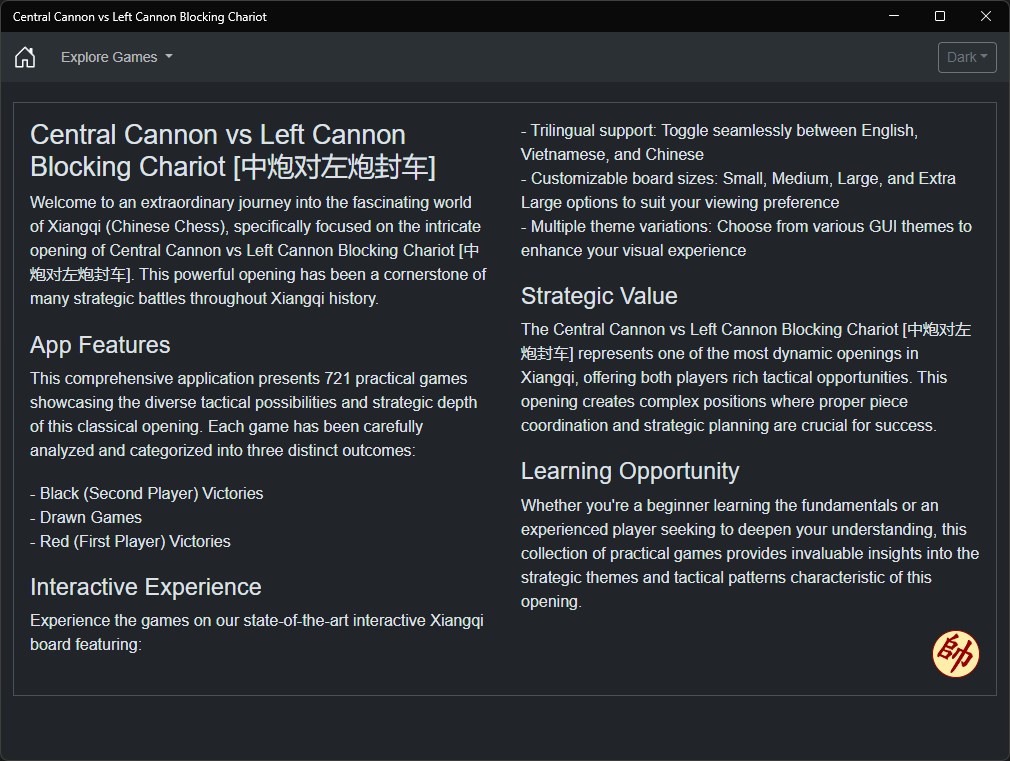The image size is (1010, 761).
Task: Open the Explore Games dropdown menu
Action: point(116,57)
